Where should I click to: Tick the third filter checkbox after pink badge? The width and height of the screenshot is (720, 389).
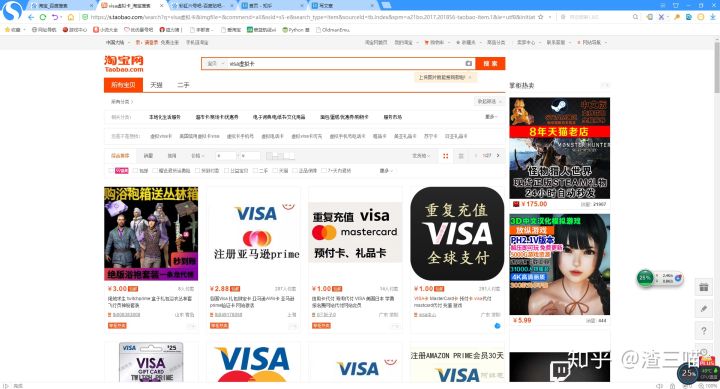coord(155,170)
